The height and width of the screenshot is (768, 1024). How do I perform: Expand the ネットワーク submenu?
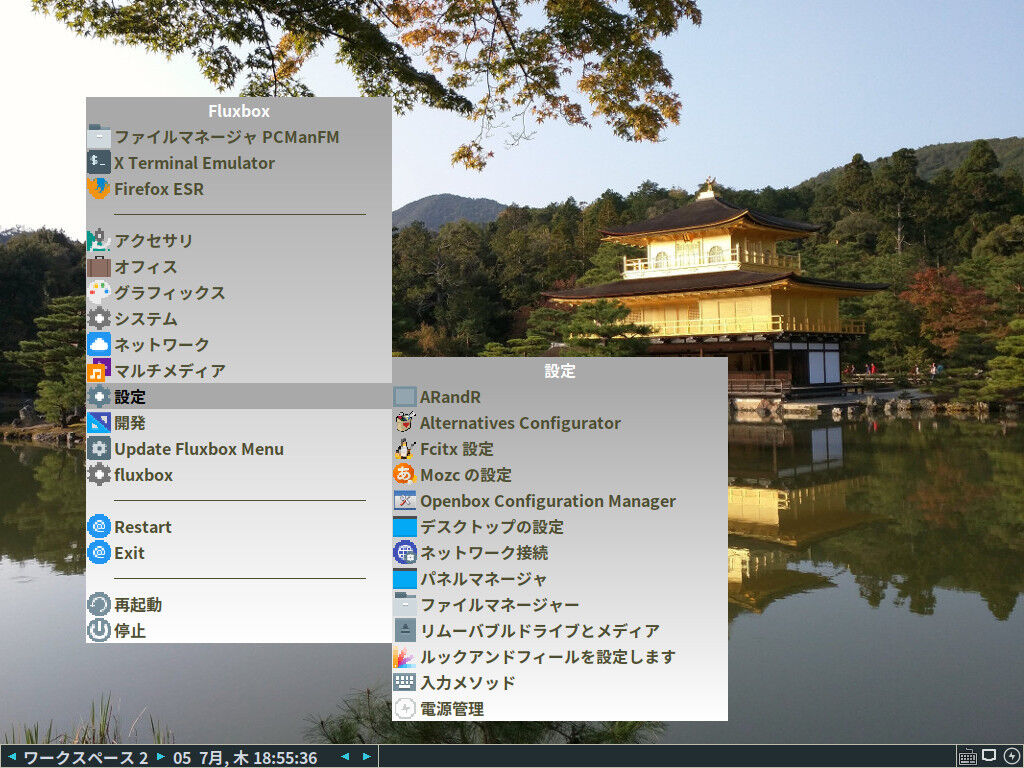pos(239,344)
